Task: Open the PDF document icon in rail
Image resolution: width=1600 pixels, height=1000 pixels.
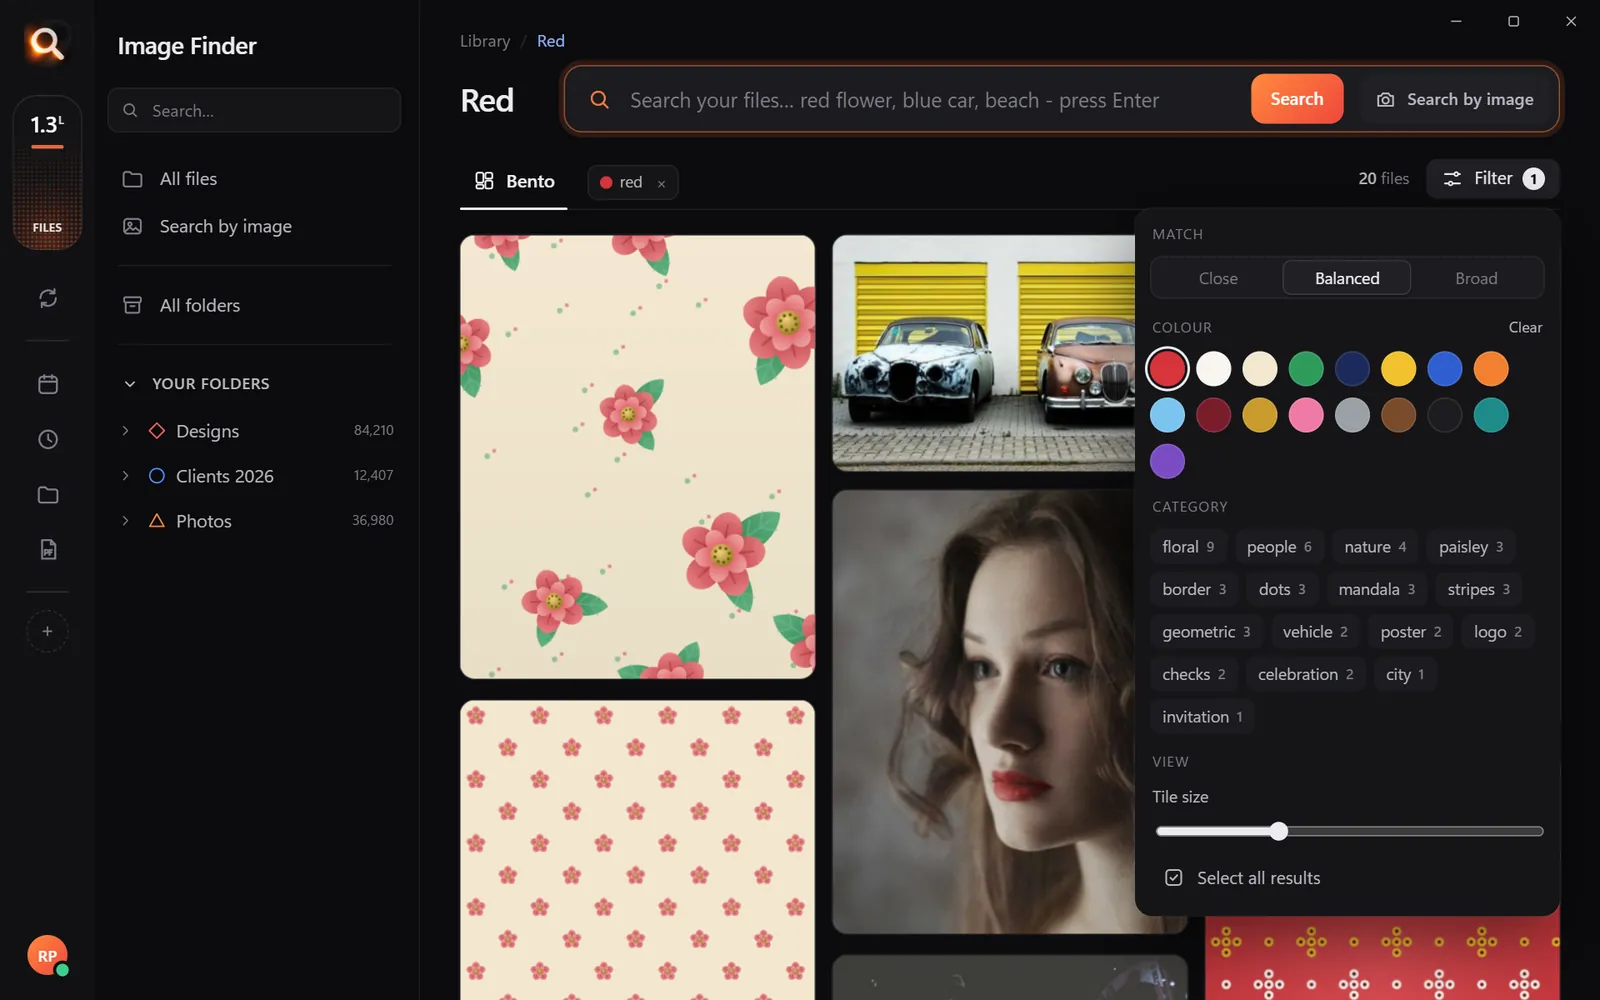Action: (47, 549)
